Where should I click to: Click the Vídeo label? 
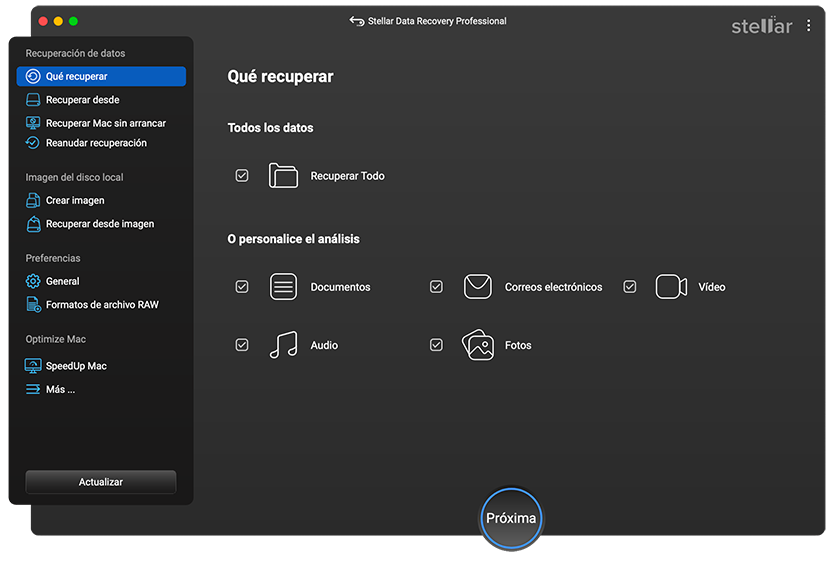[x=712, y=287]
